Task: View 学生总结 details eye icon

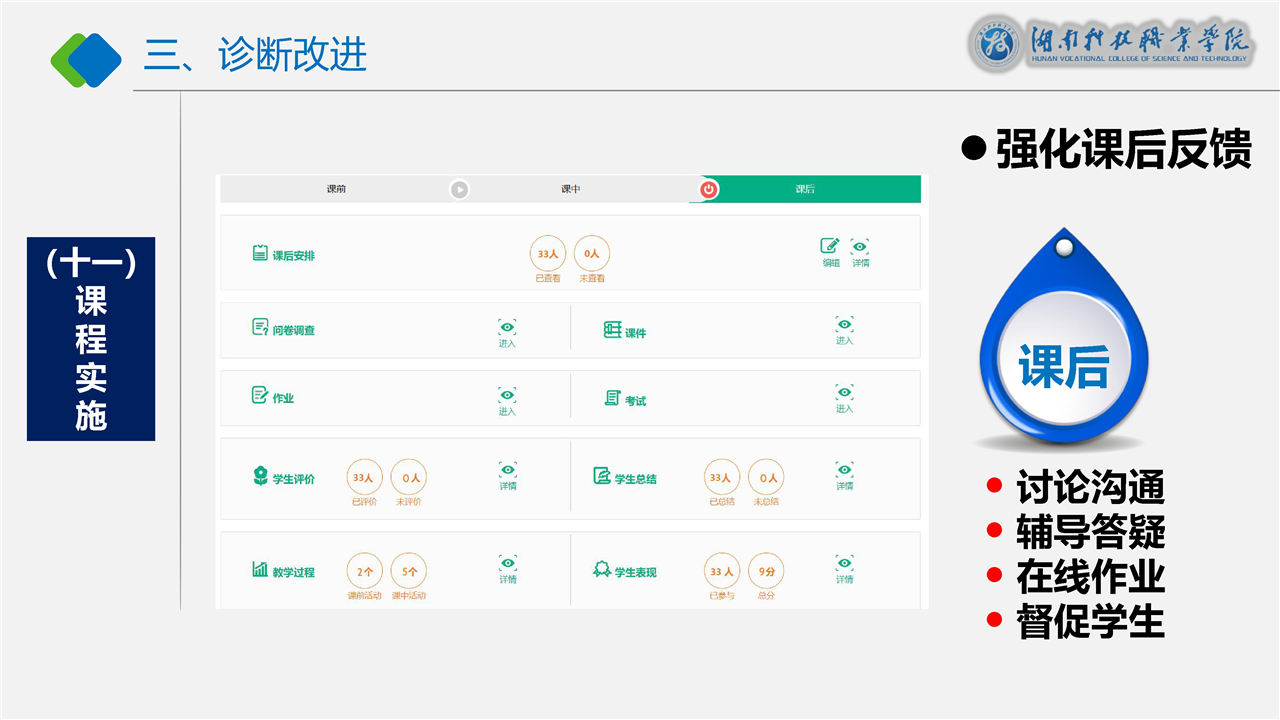Action: coord(845,471)
